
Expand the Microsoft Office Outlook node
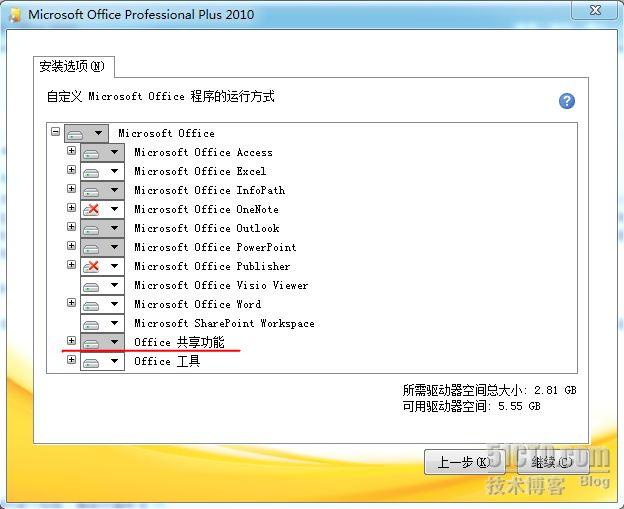coord(71,226)
